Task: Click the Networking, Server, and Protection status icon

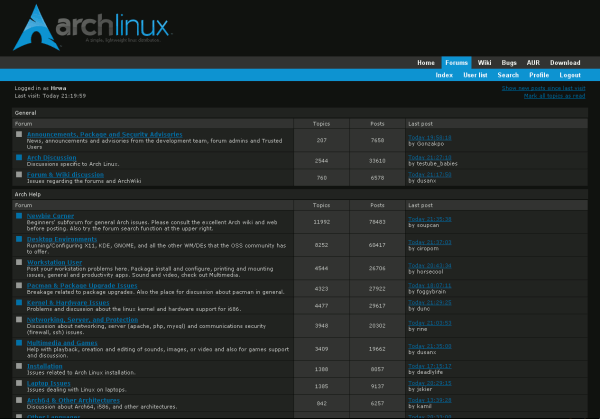Action: pos(19,320)
